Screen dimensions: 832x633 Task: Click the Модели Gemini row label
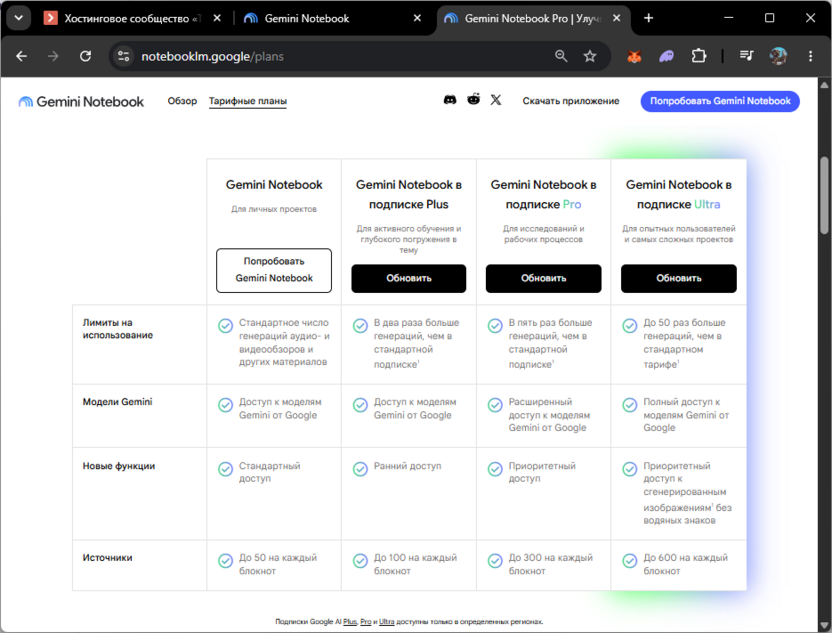coord(117,402)
